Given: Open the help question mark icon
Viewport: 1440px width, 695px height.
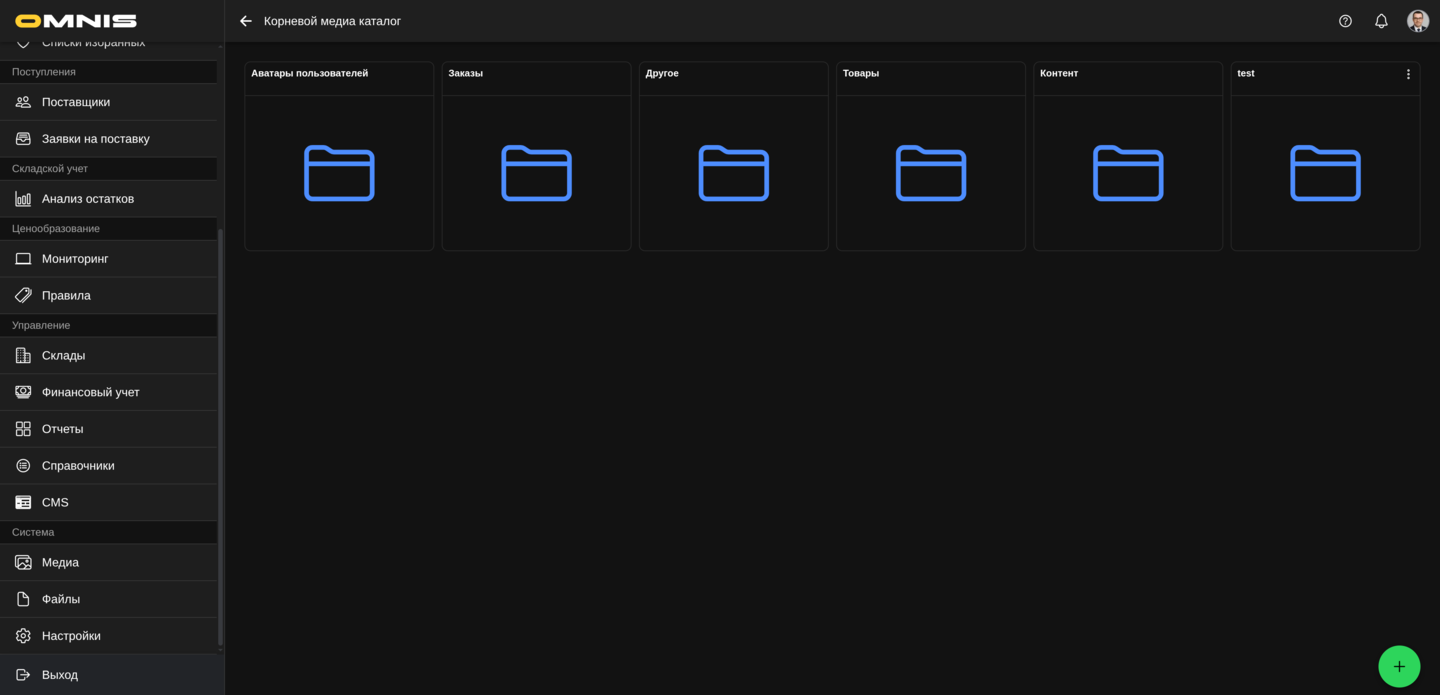Looking at the screenshot, I should [x=1345, y=21].
